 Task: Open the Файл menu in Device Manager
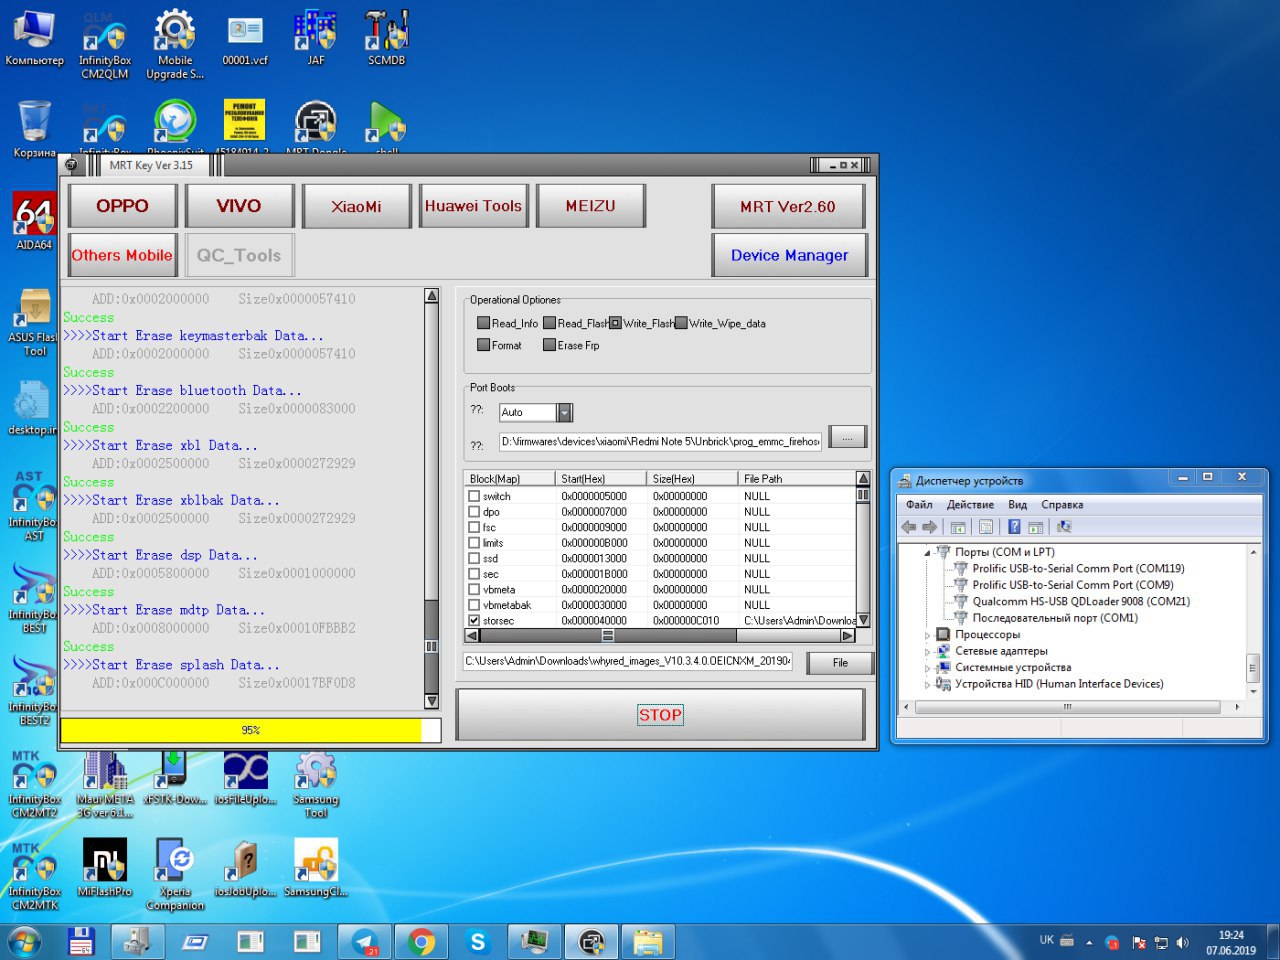919,505
